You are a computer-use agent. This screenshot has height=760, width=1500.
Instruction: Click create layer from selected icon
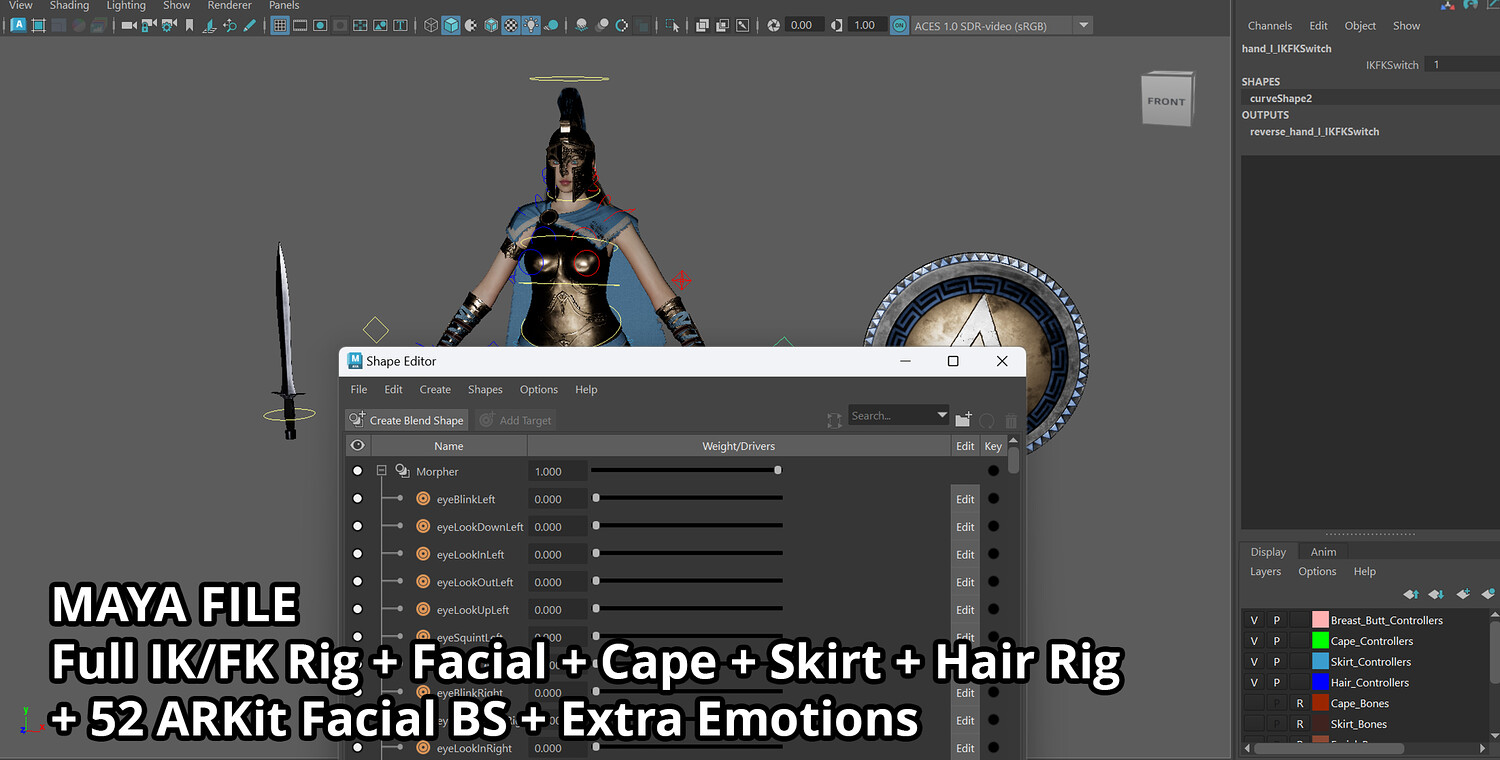click(x=1488, y=594)
